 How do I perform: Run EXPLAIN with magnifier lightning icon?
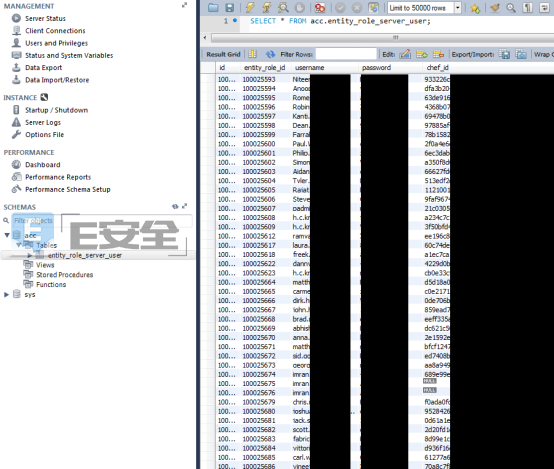[x=283, y=7]
